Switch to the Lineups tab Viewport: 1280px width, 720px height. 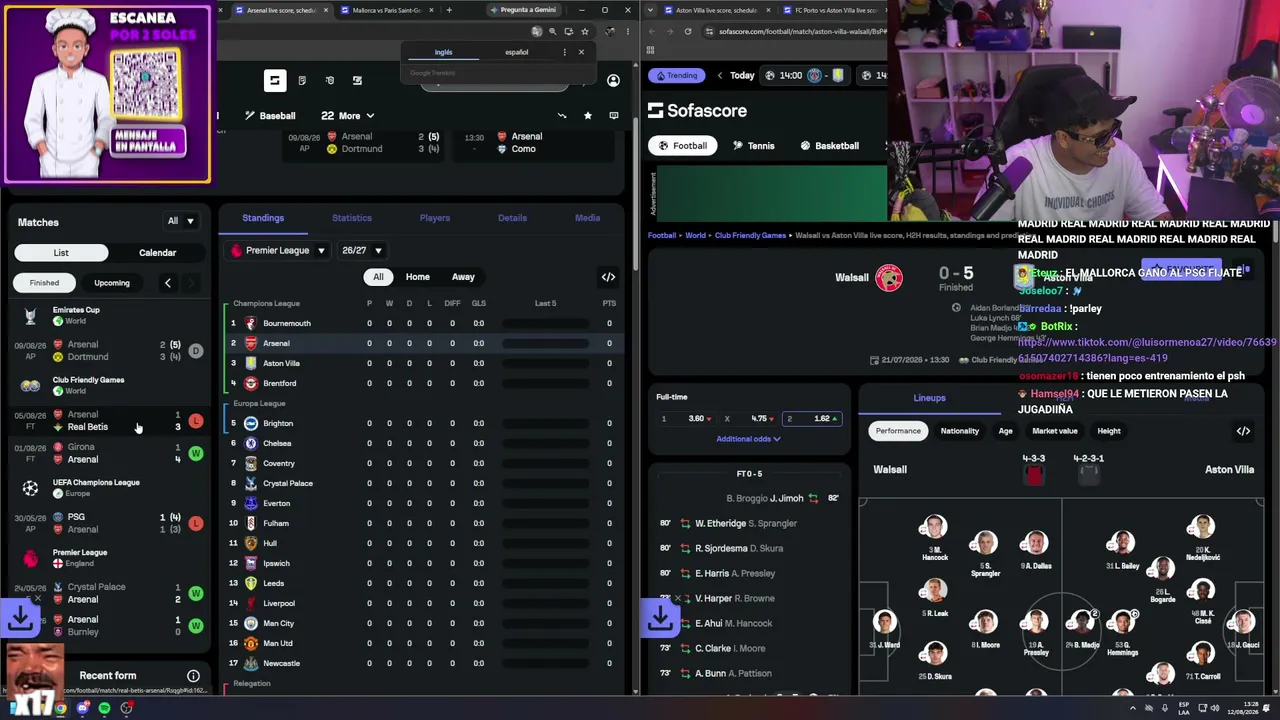929,398
